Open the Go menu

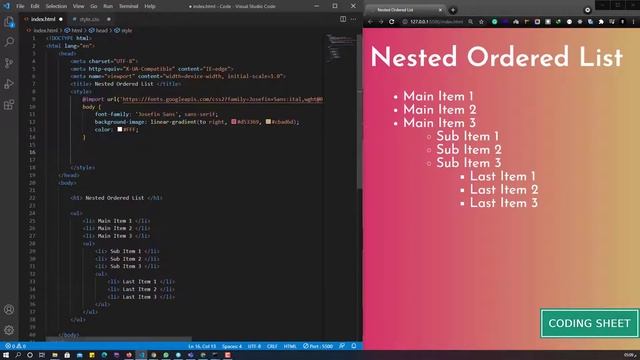coord(94,6)
